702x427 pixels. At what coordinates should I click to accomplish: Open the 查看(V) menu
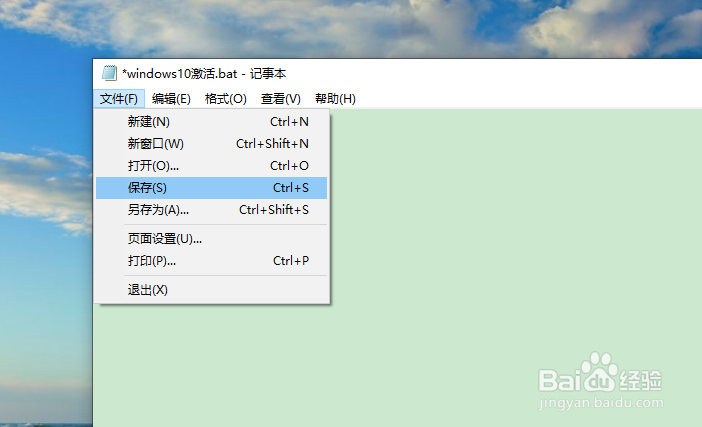click(281, 99)
